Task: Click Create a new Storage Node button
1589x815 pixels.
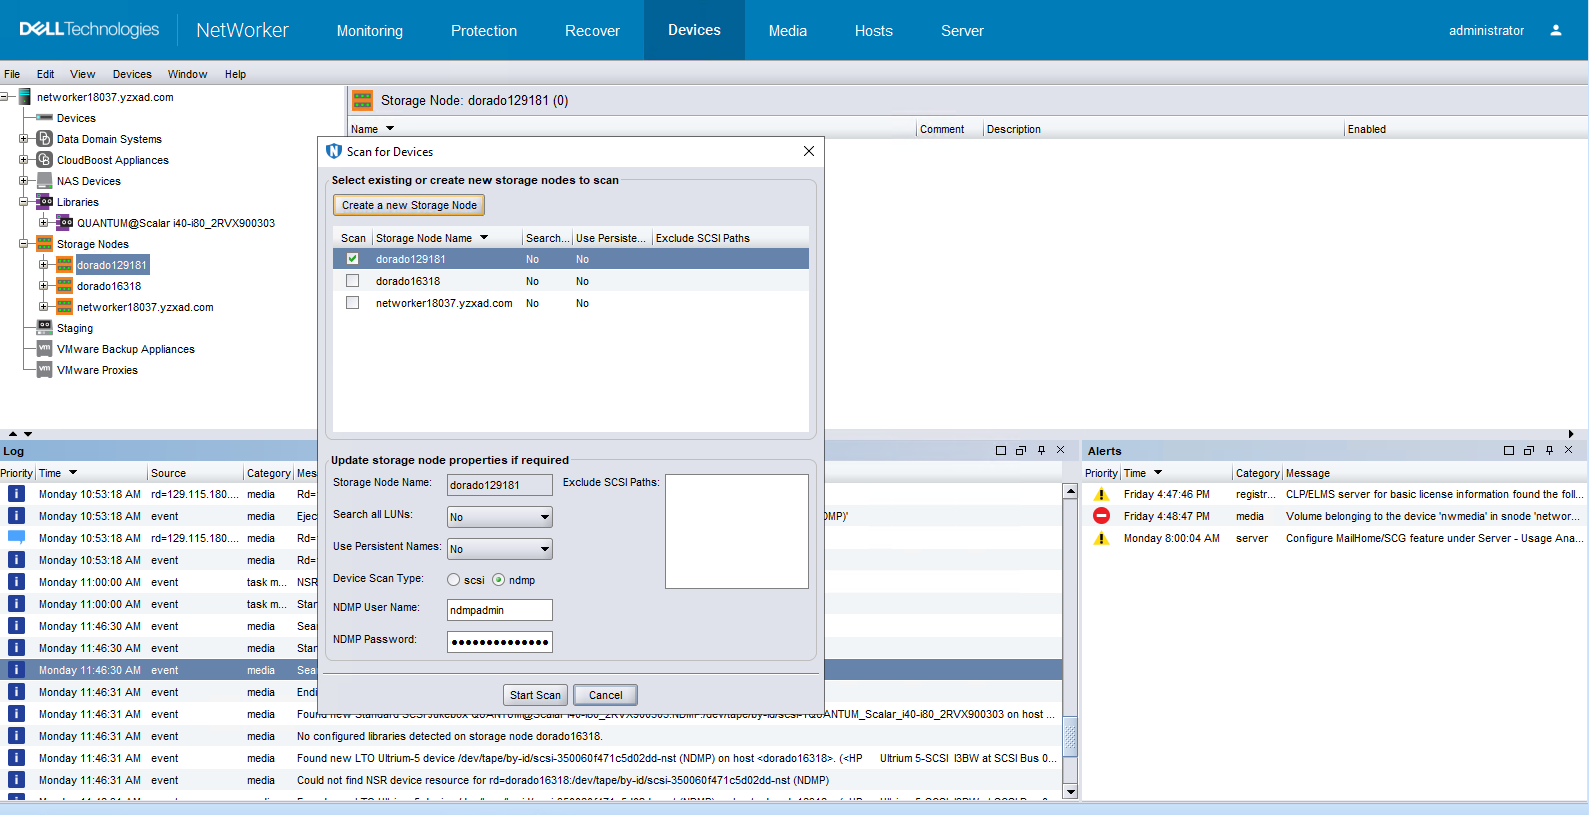Action: tap(409, 205)
